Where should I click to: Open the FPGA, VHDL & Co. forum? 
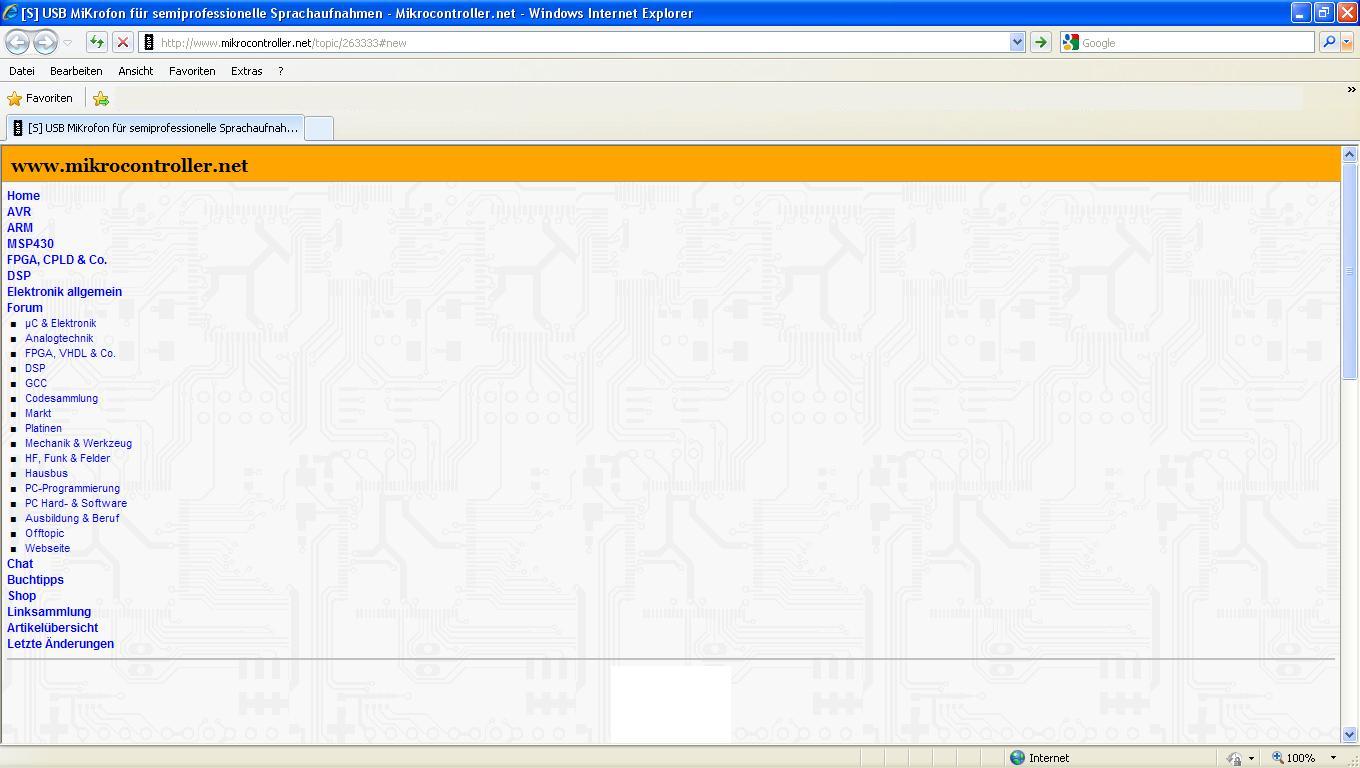click(70, 353)
